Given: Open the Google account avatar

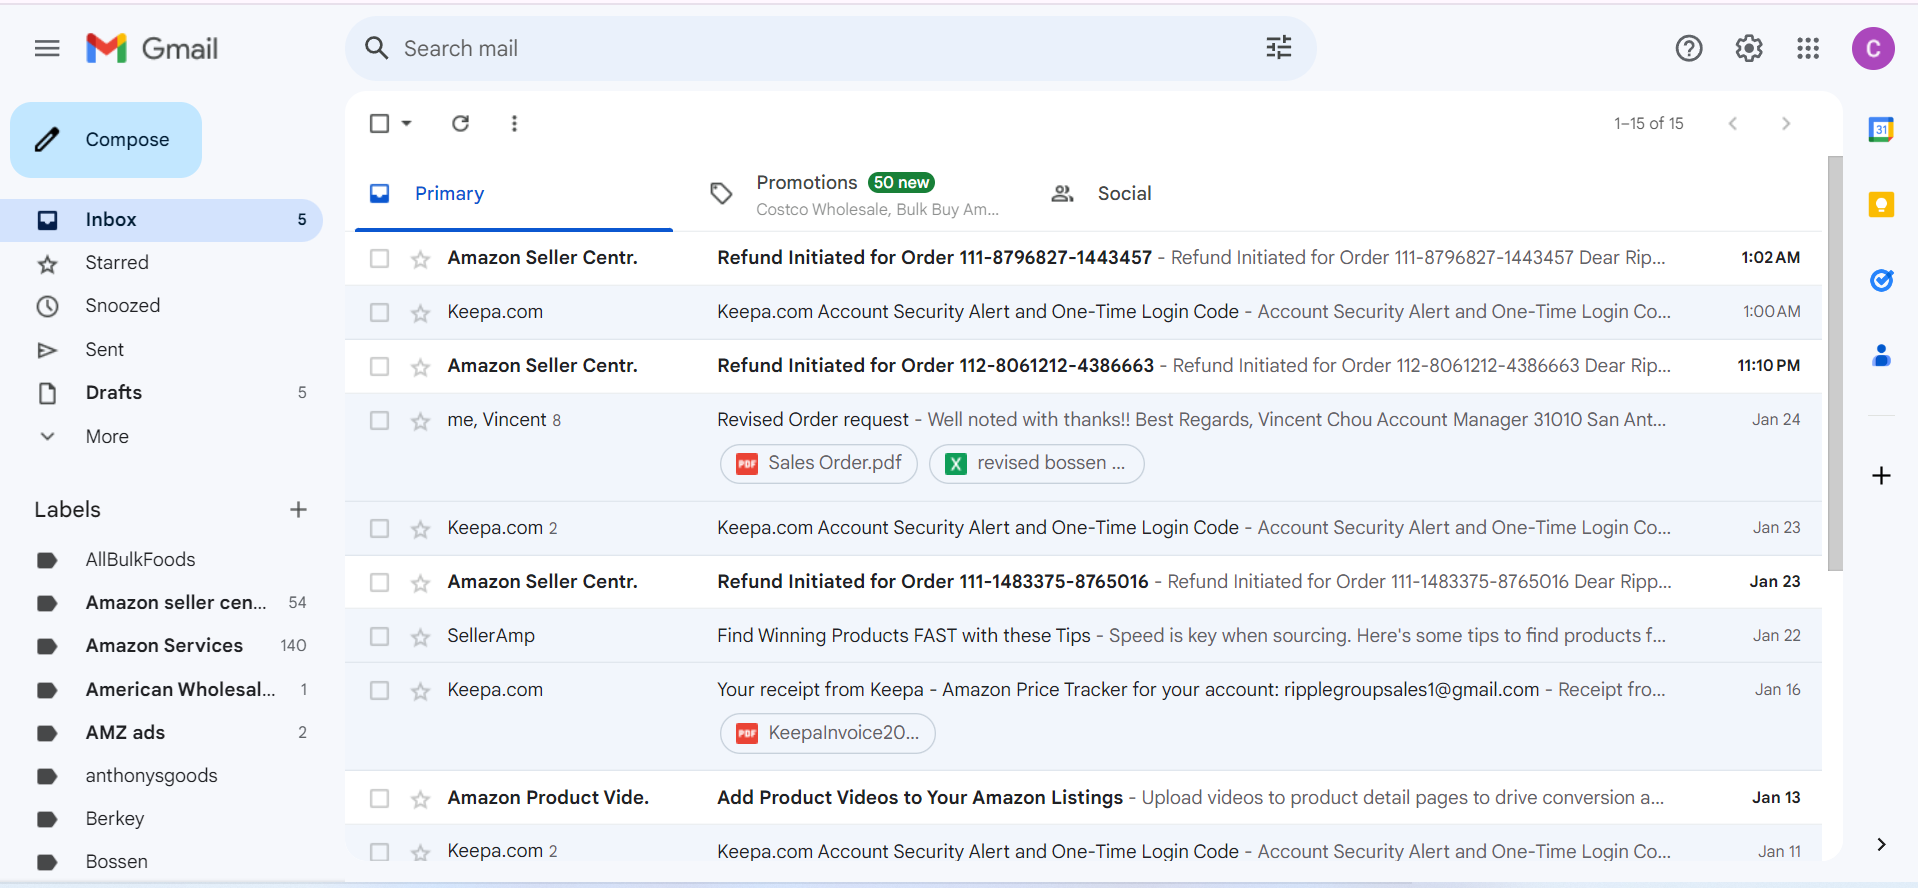Looking at the screenshot, I should [x=1873, y=48].
